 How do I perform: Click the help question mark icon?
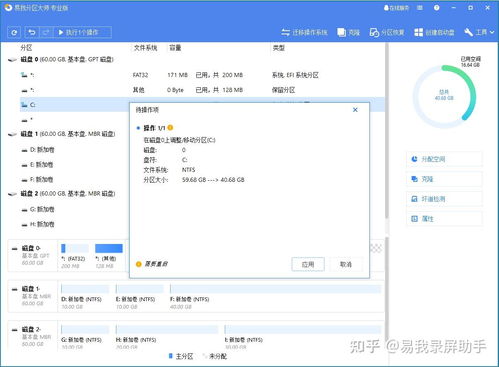pos(437,8)
